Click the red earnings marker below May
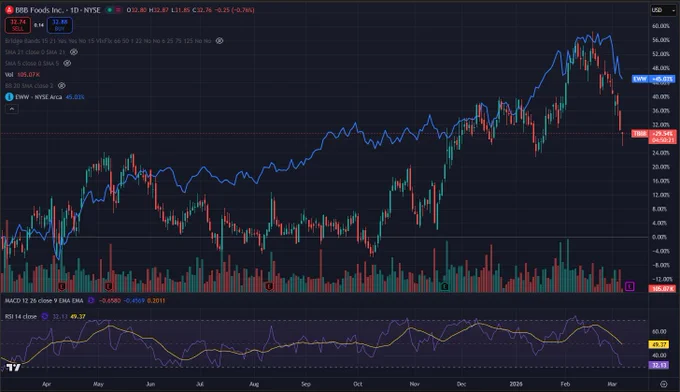Image resolution: width=680 pixels, height=392 pixels. click(x=108, y=286)
